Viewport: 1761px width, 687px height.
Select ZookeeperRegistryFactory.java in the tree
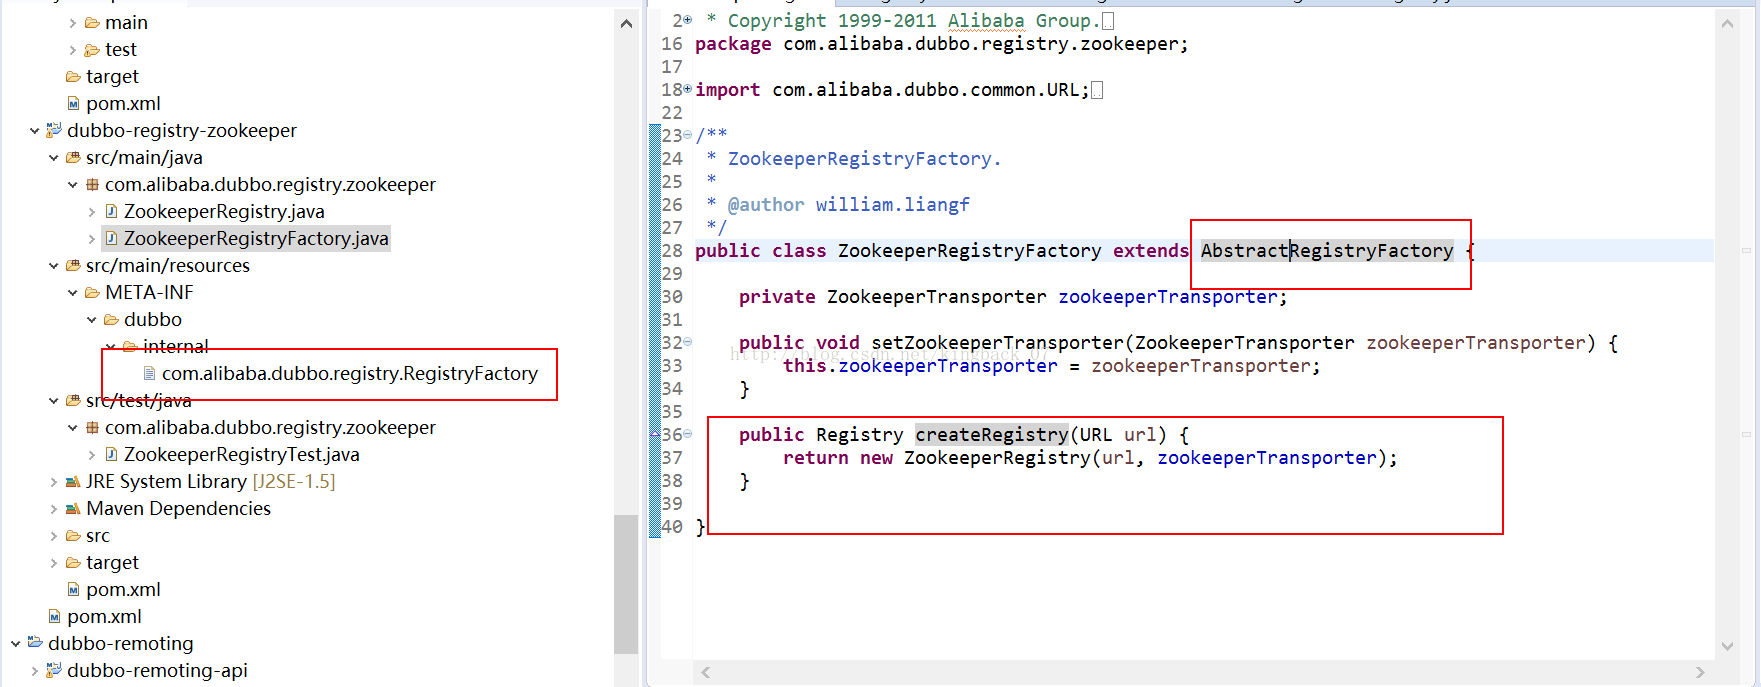coord(256,238)
